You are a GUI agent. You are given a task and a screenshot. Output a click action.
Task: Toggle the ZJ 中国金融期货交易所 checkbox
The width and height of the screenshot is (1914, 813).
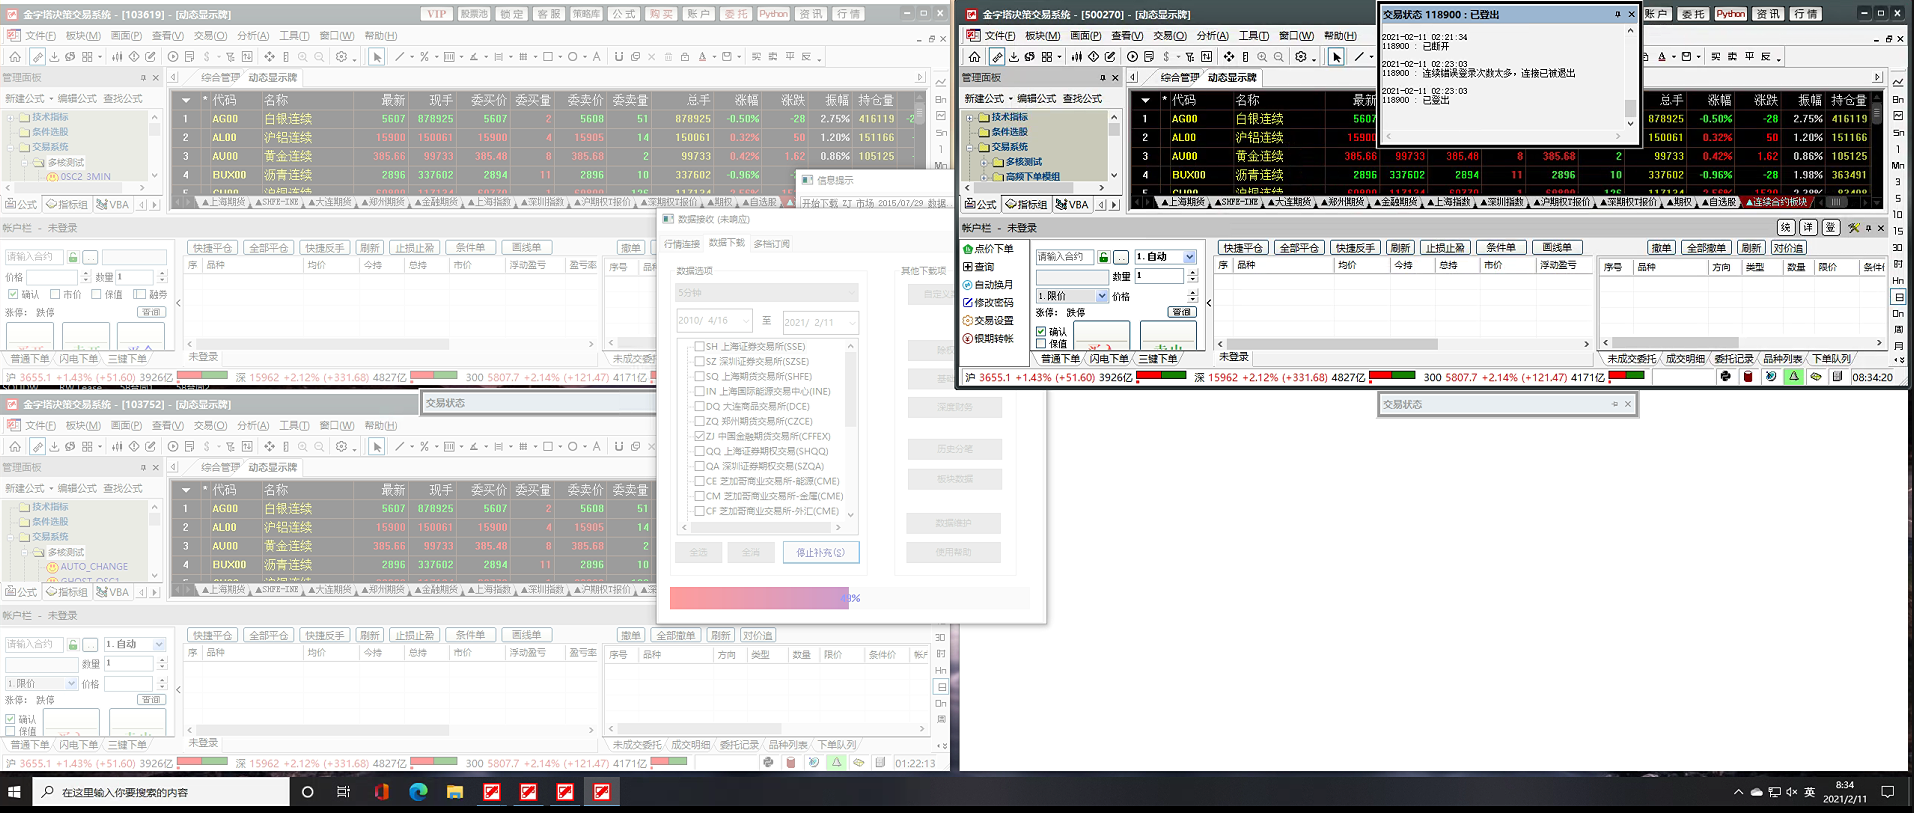[700, 436]
